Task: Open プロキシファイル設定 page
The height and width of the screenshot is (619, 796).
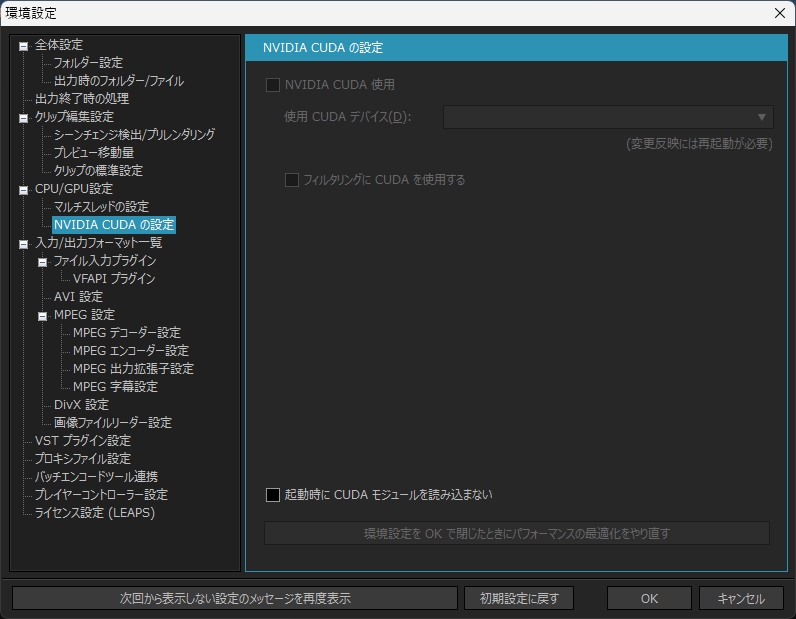Action: pyautogui.click(x=83, y=459)
